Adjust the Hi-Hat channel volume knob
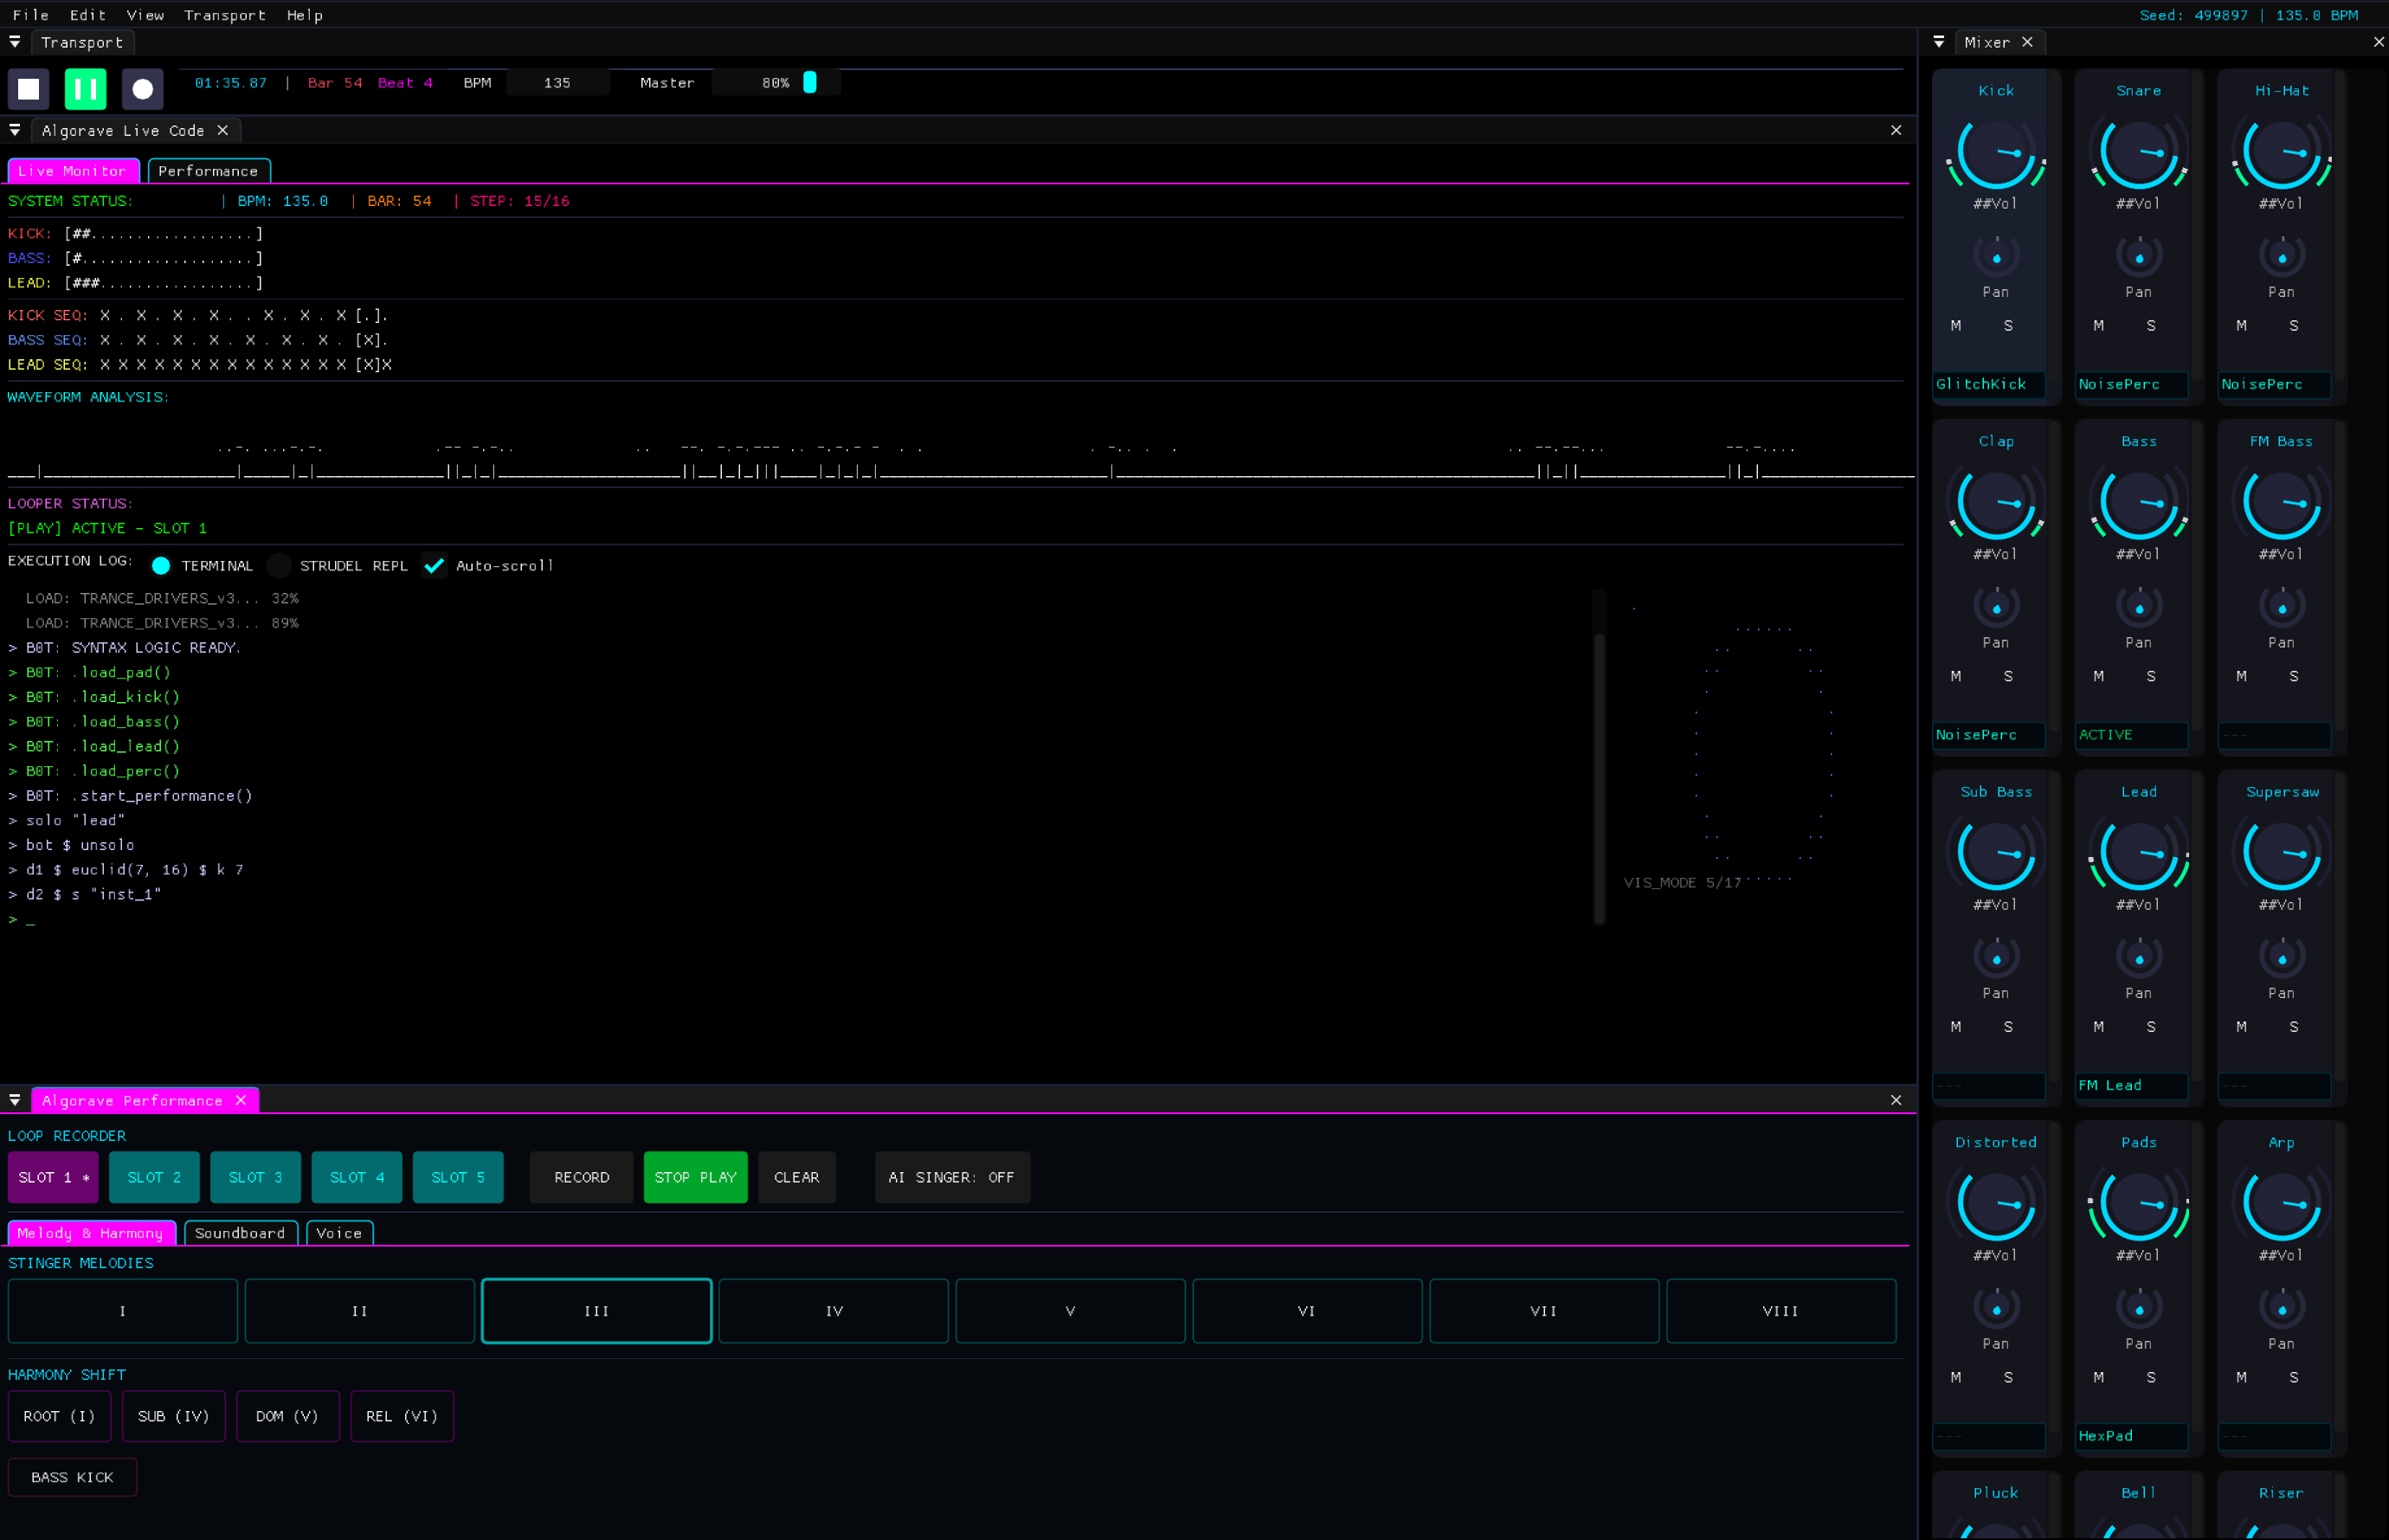 pyautogui.click(x=2282, y=153)
